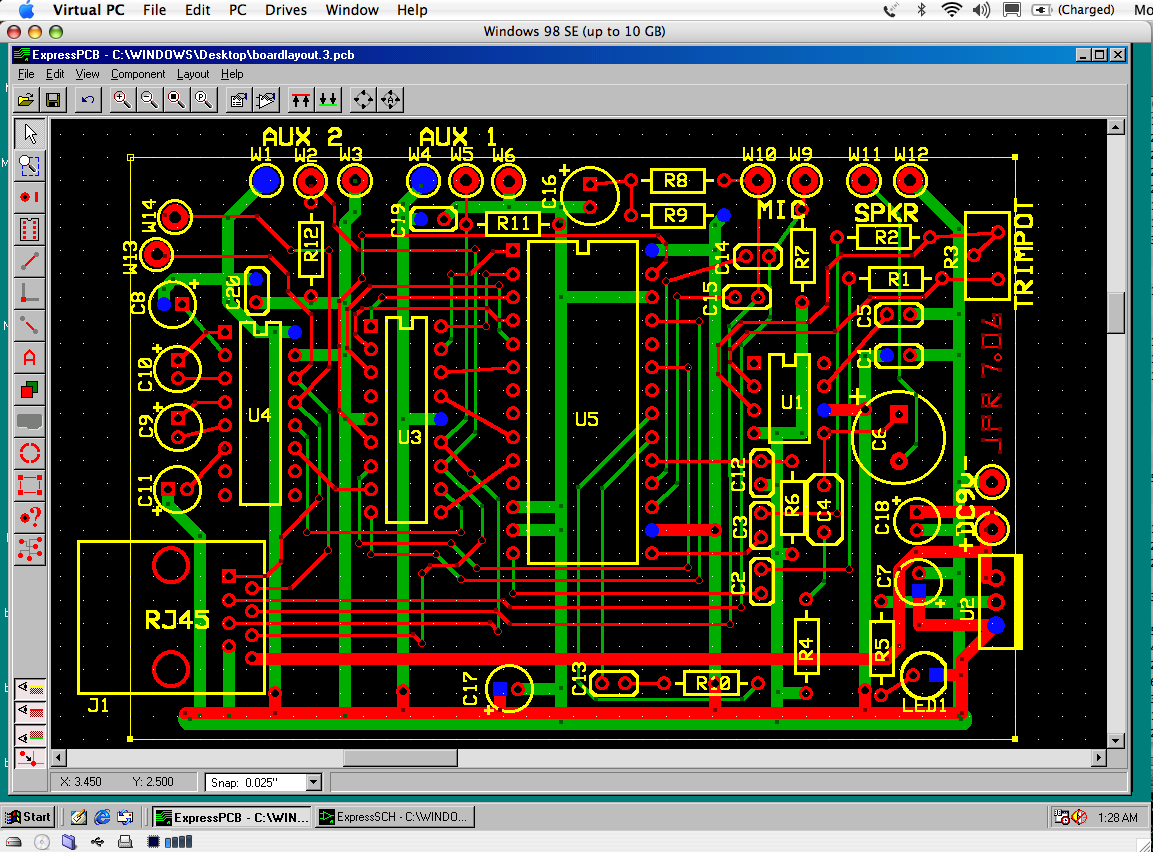The width and height of the screenshot is (1153, 852).
Task: Open the ExpressPCB Help menu
Action: click(x=232, y=74)
